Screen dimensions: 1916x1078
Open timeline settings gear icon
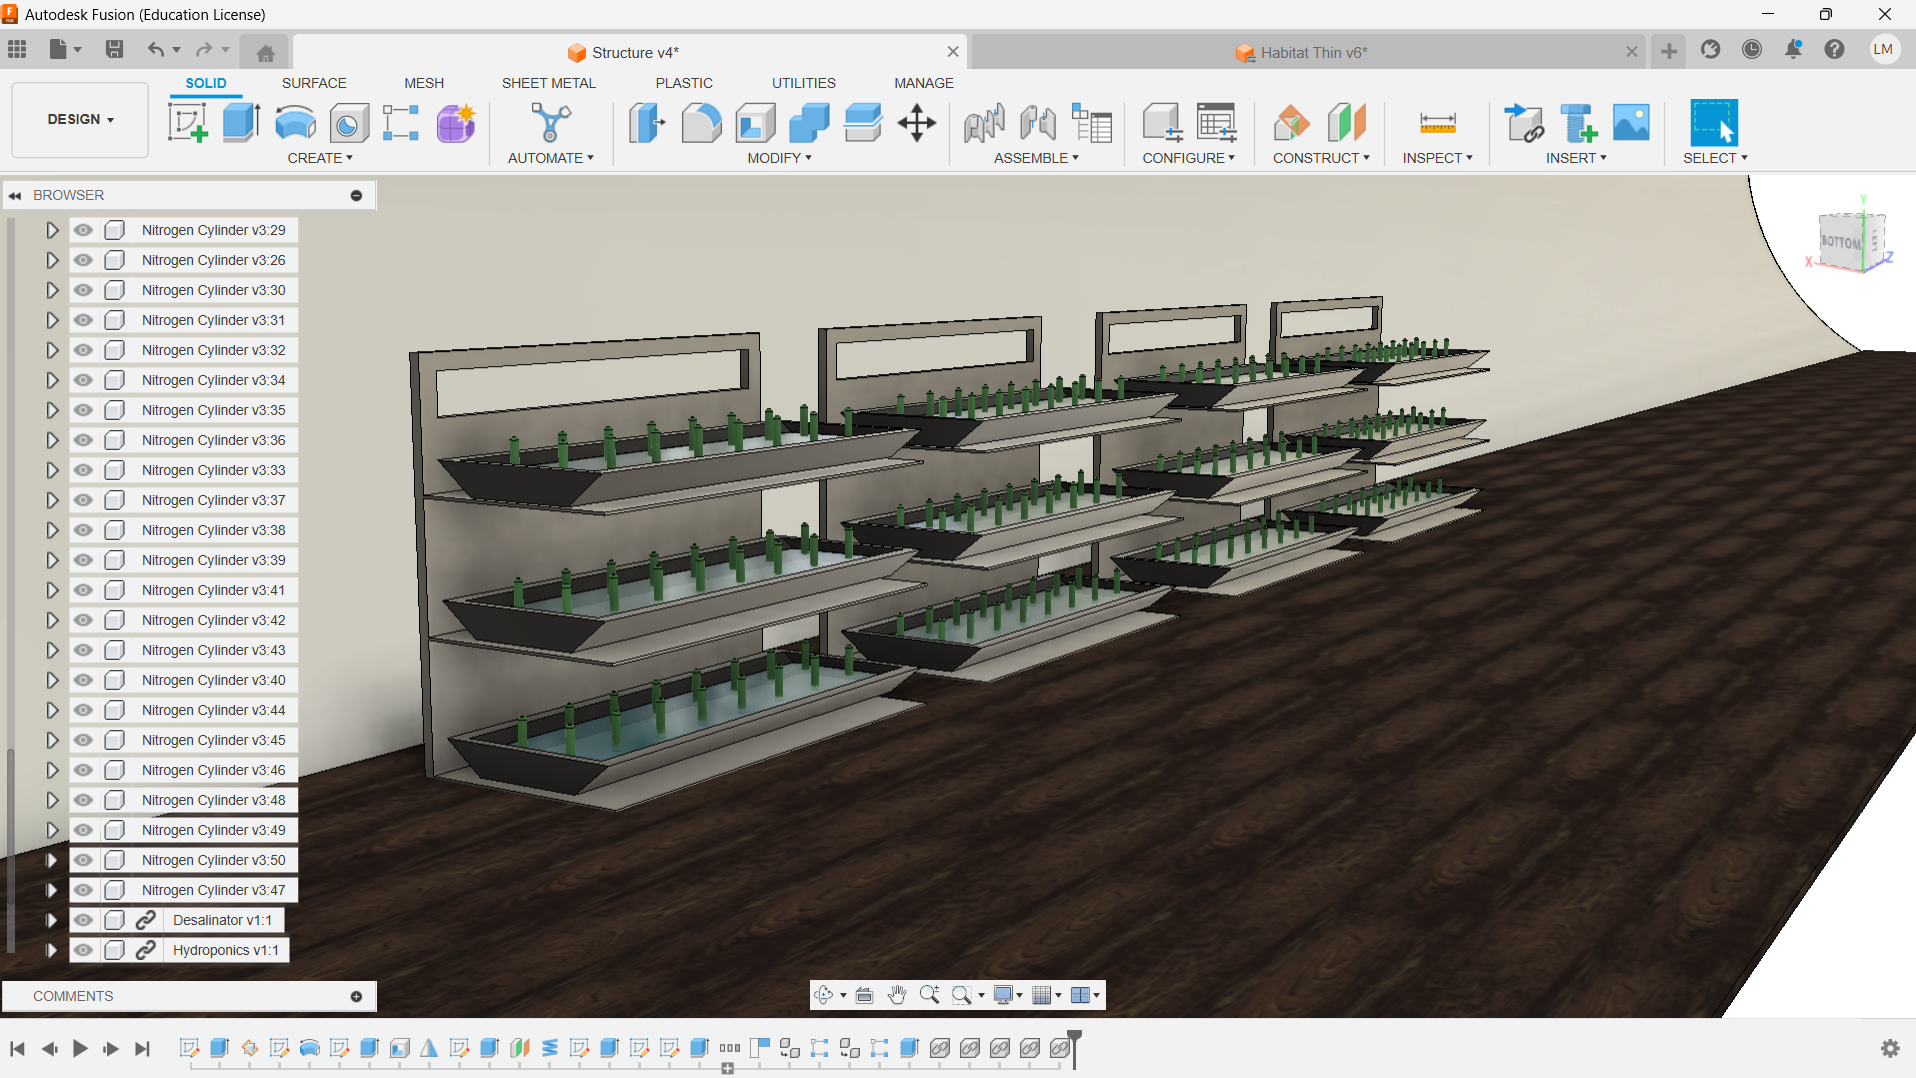[x=1890, y=1048]
